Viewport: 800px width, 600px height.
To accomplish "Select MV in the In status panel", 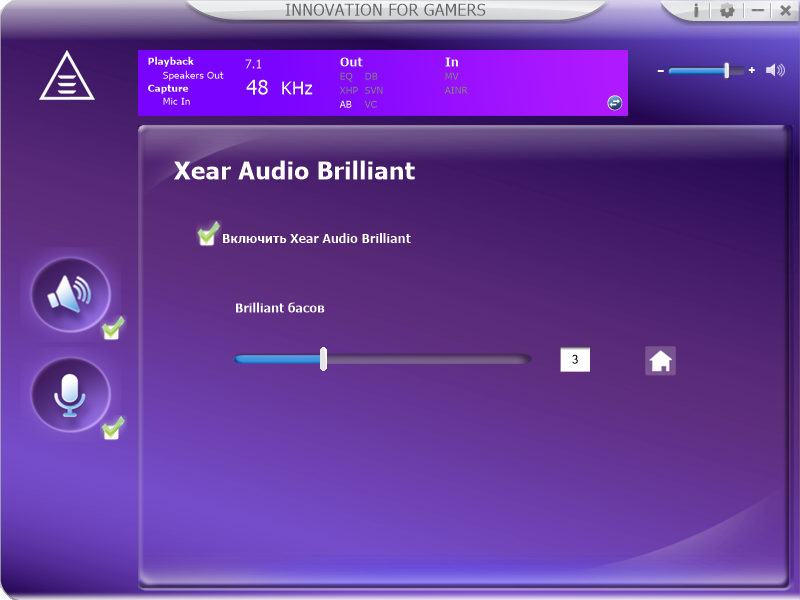I will [x=452, y=77].
